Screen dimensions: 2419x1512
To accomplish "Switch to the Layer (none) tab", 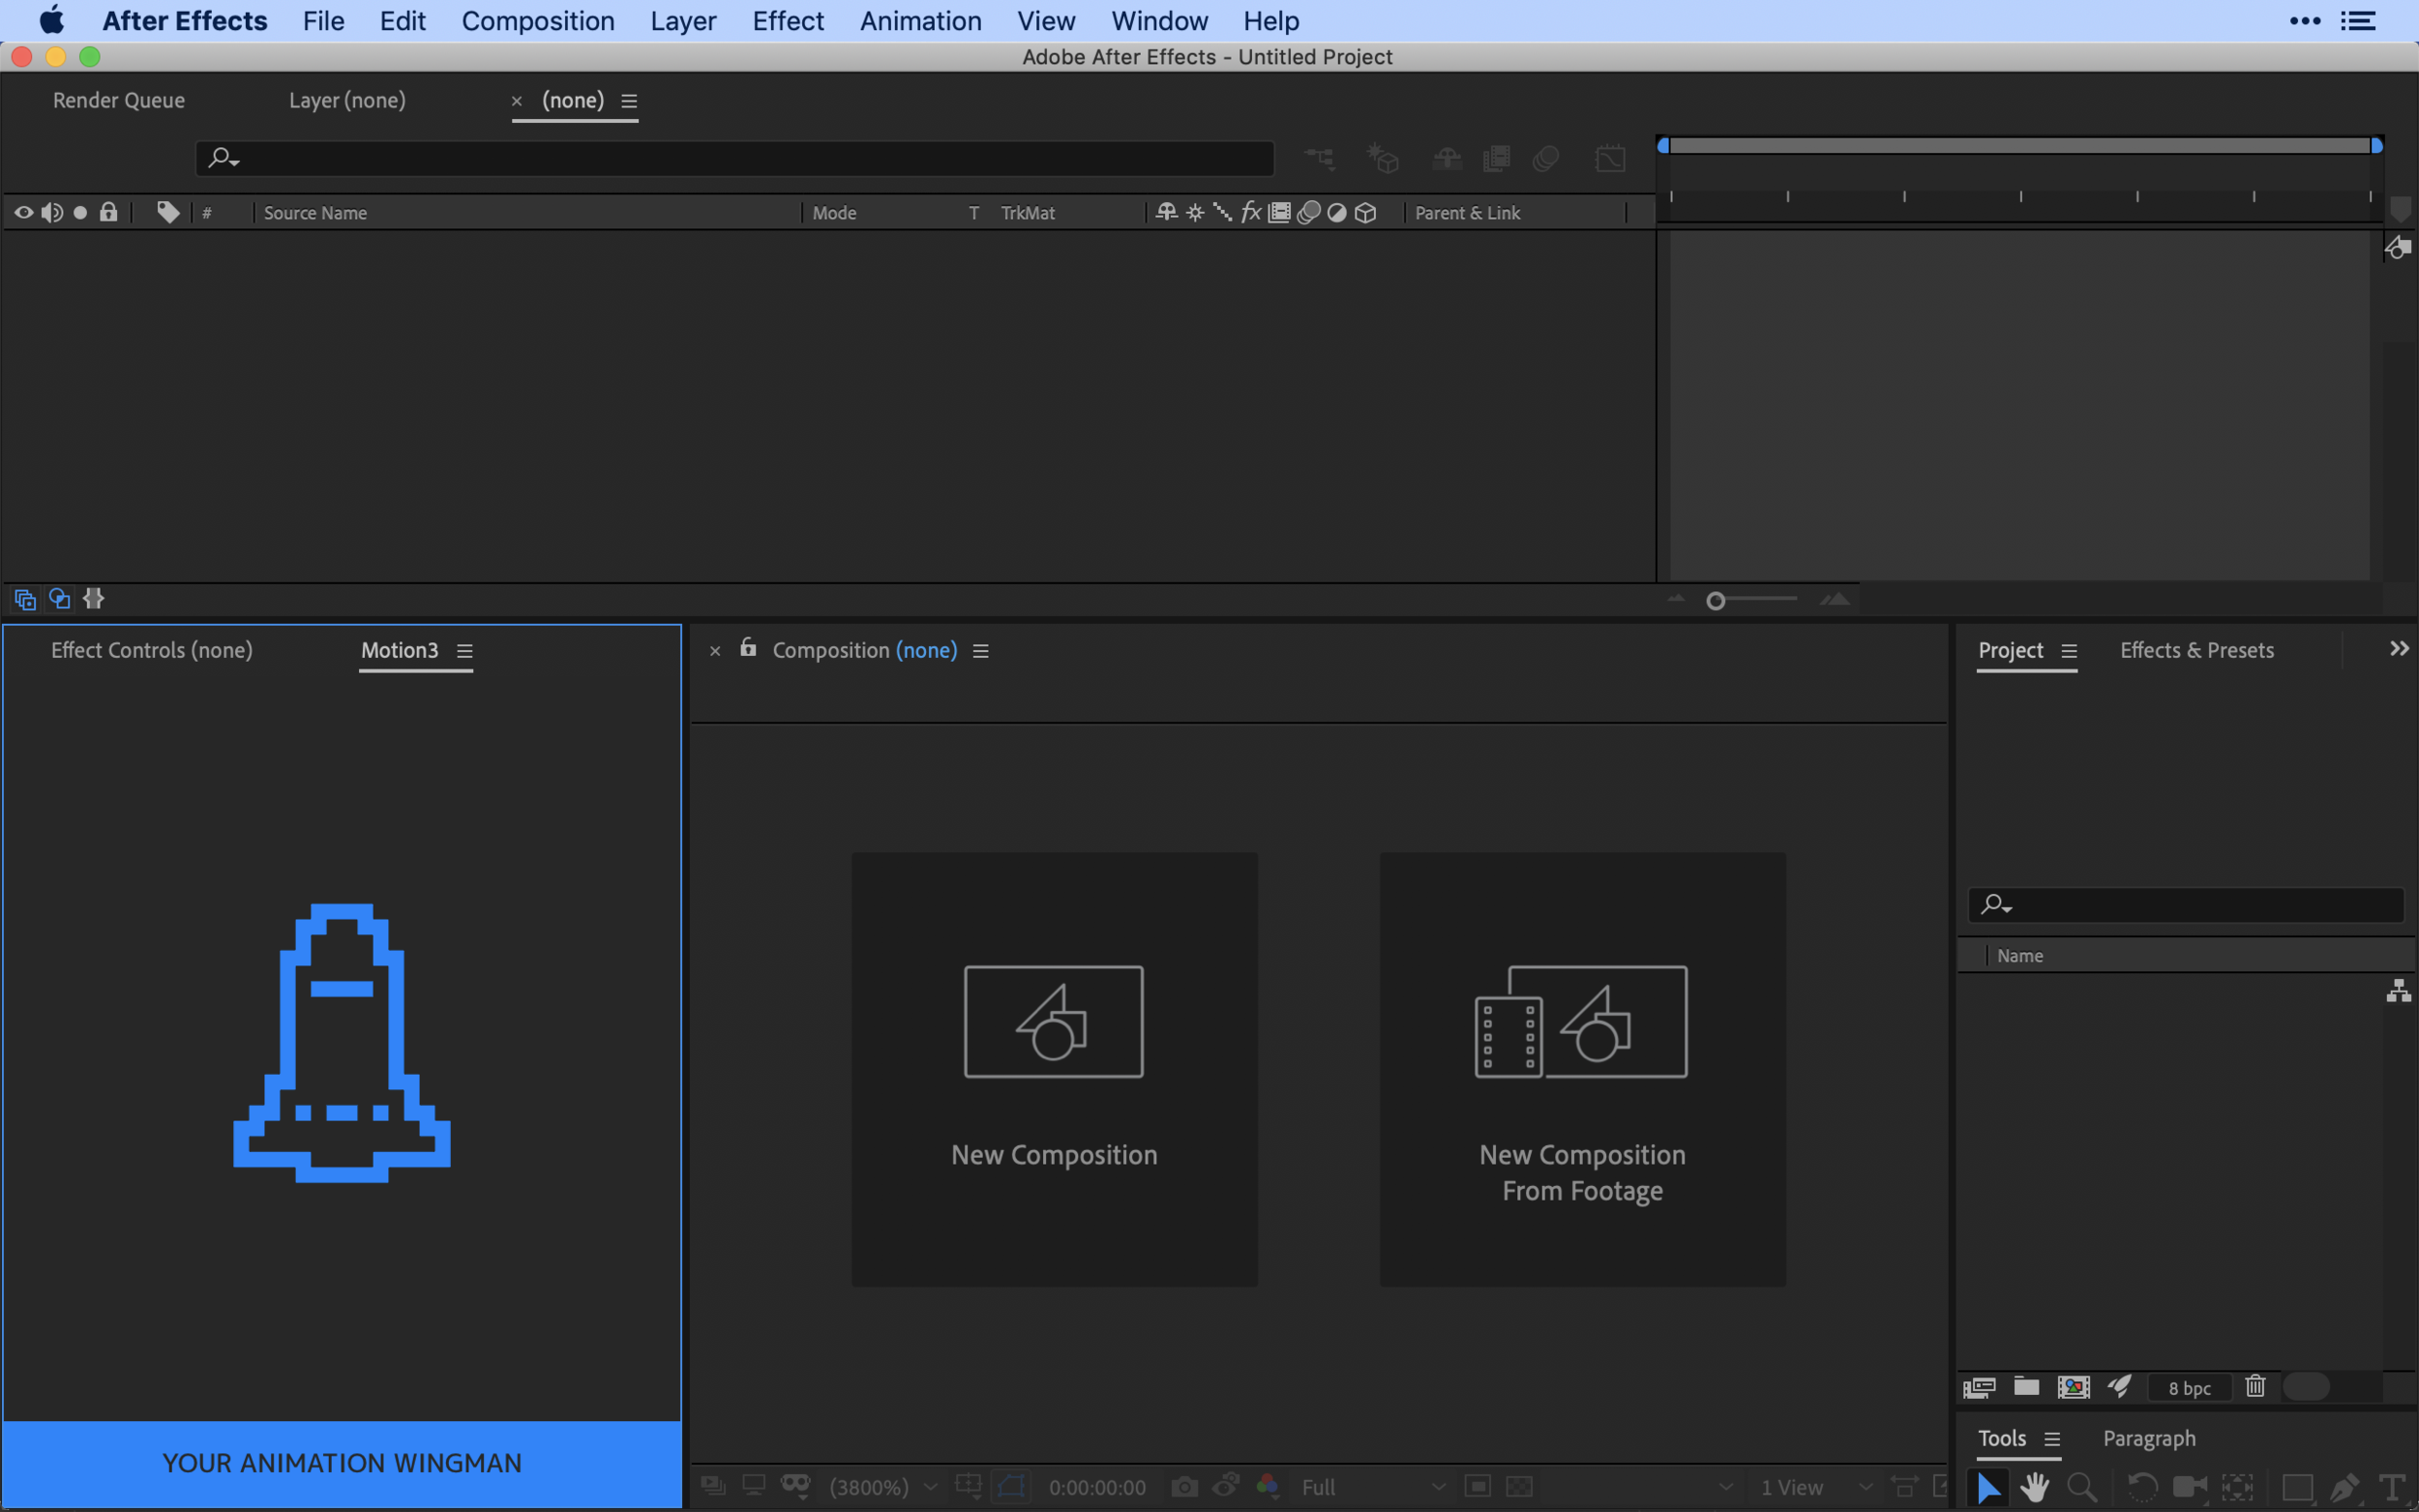I will pyautogui.click(x=347, y=100).
